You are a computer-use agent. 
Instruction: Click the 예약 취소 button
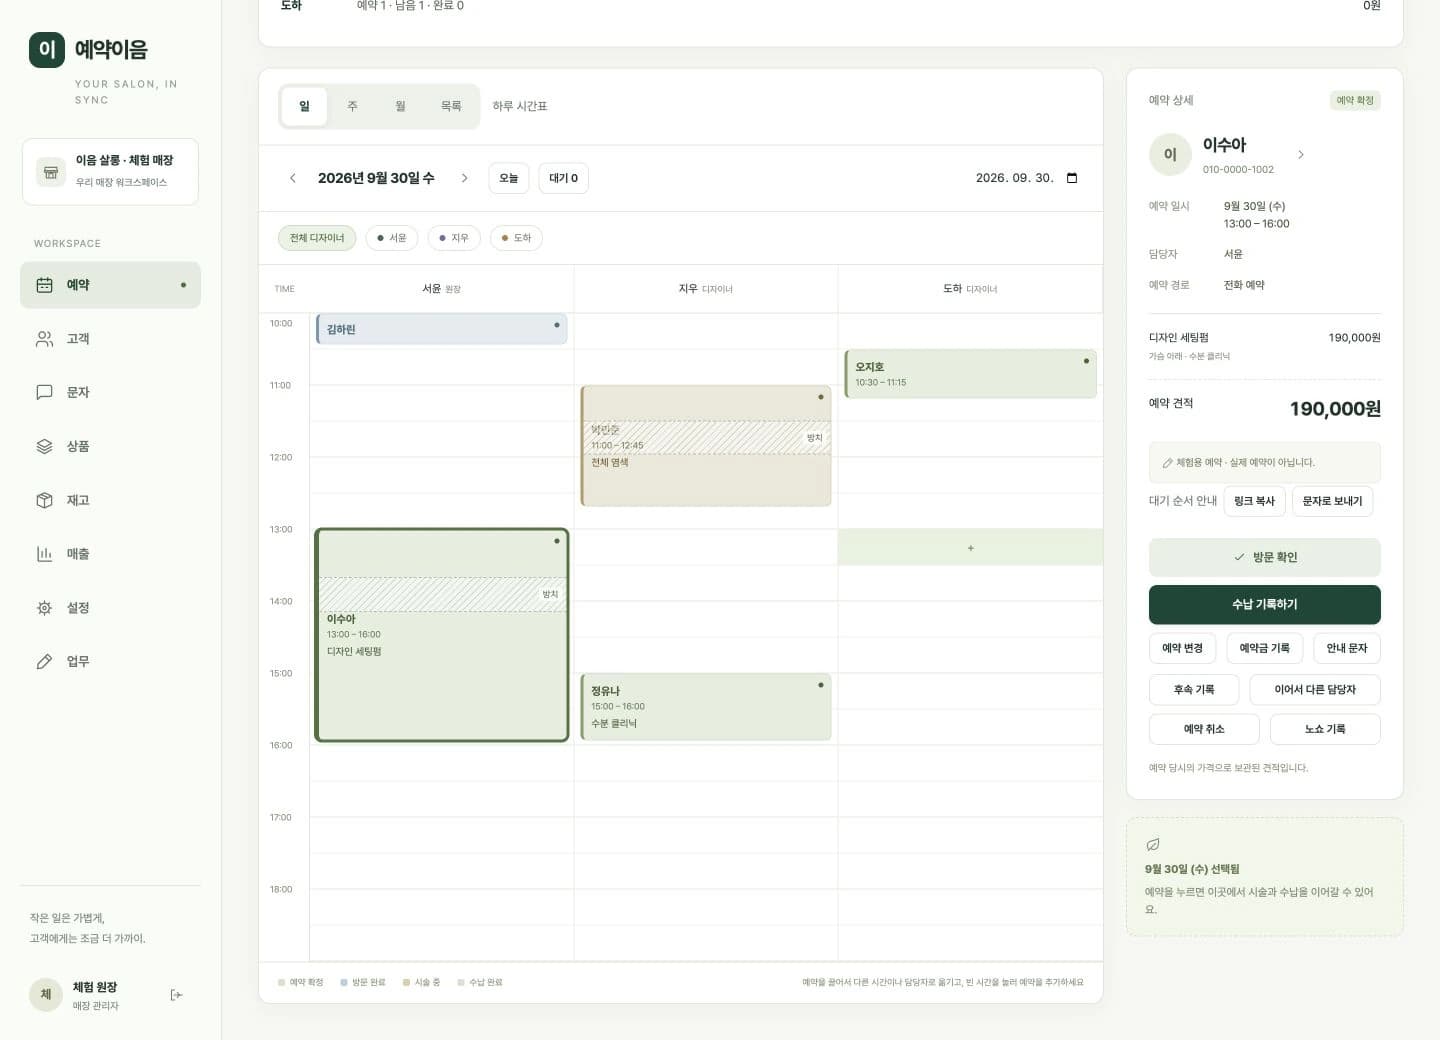[1204, 729]
